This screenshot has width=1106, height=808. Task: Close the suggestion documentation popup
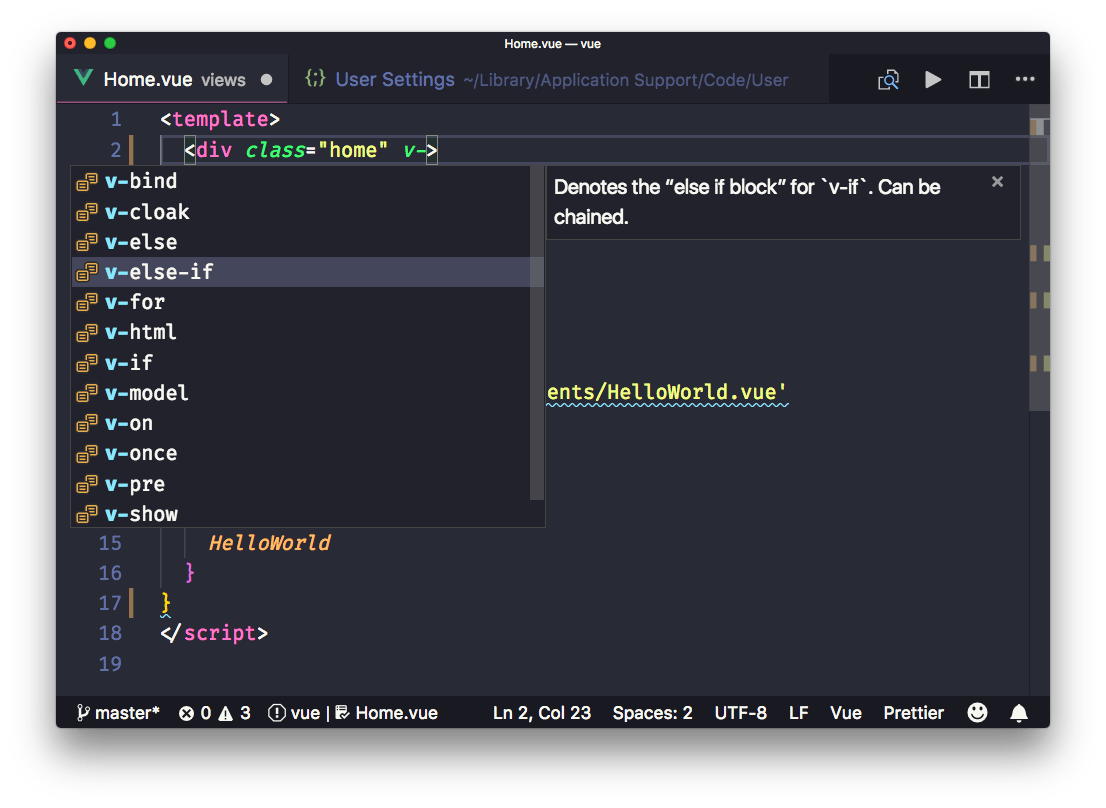[997, 182]
